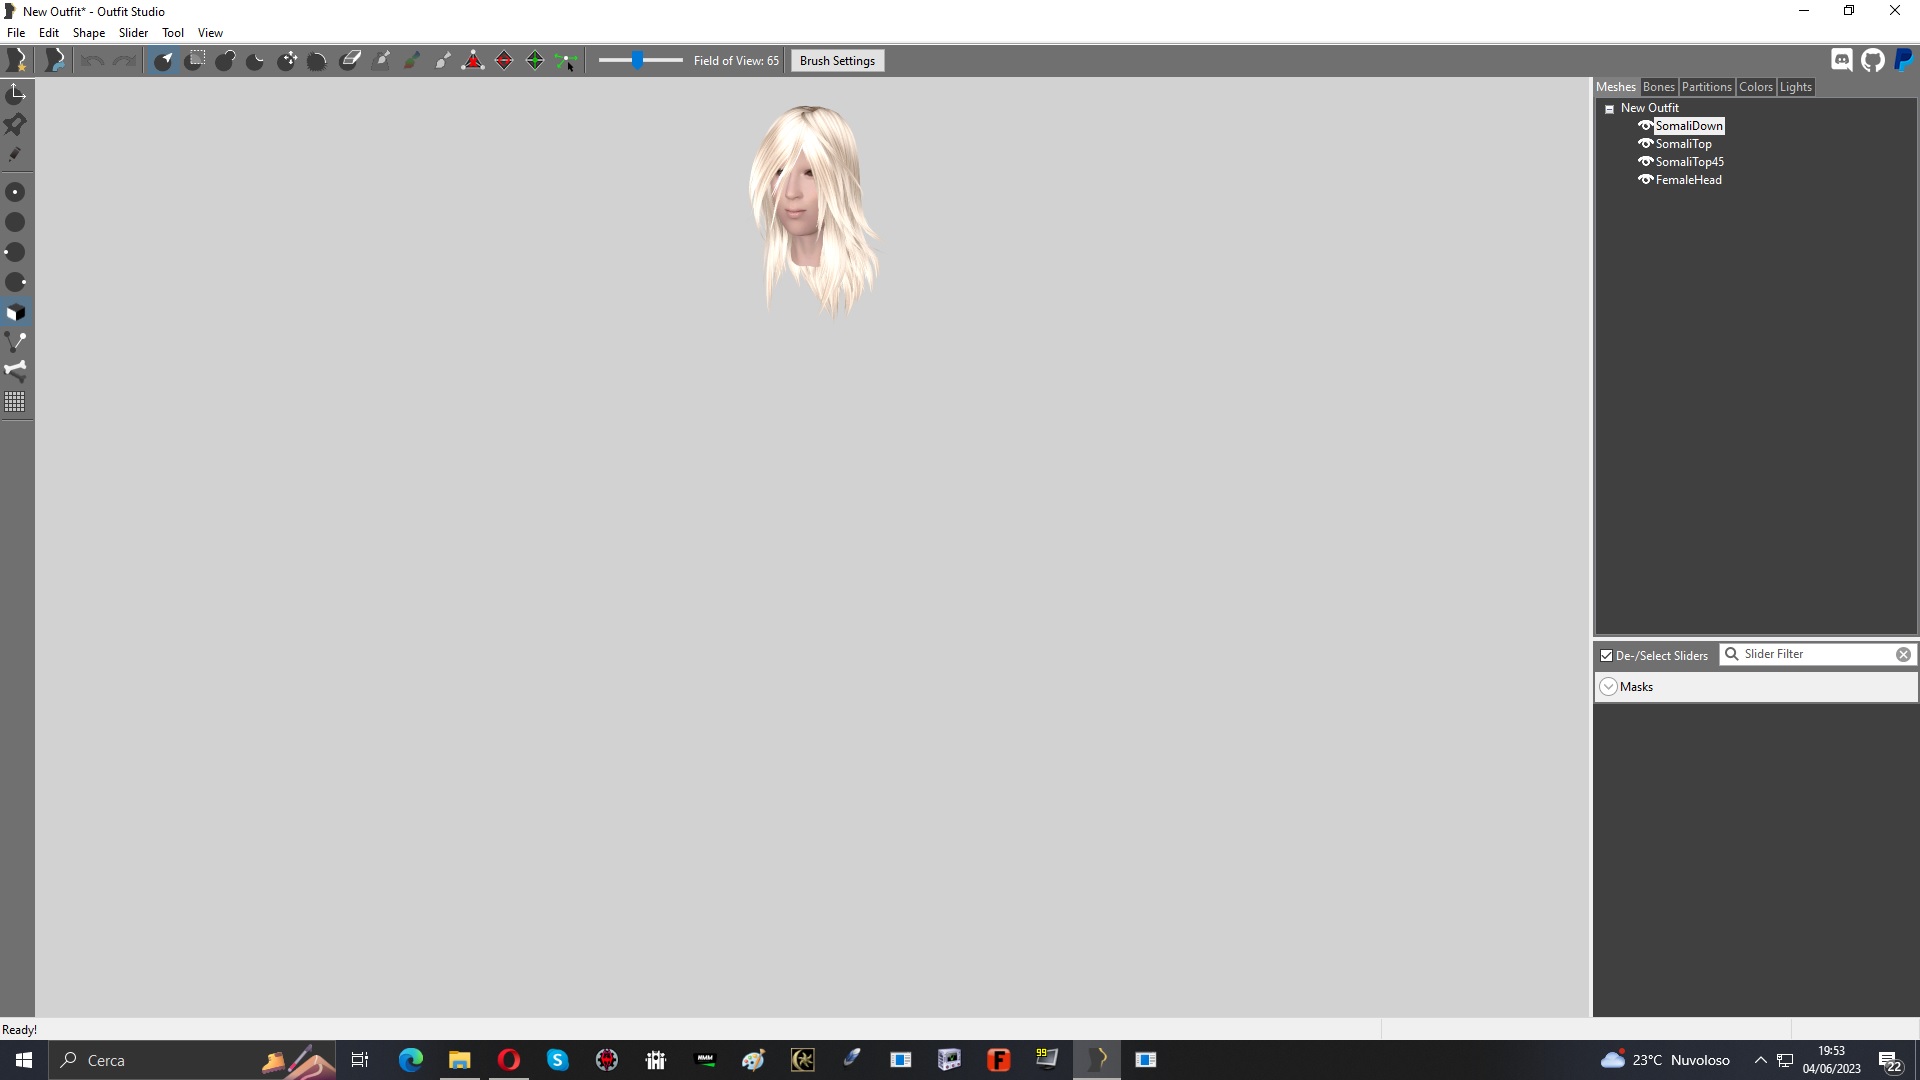
Task: Click the Load Project toolbar icon
Action: tap(55, 61)
